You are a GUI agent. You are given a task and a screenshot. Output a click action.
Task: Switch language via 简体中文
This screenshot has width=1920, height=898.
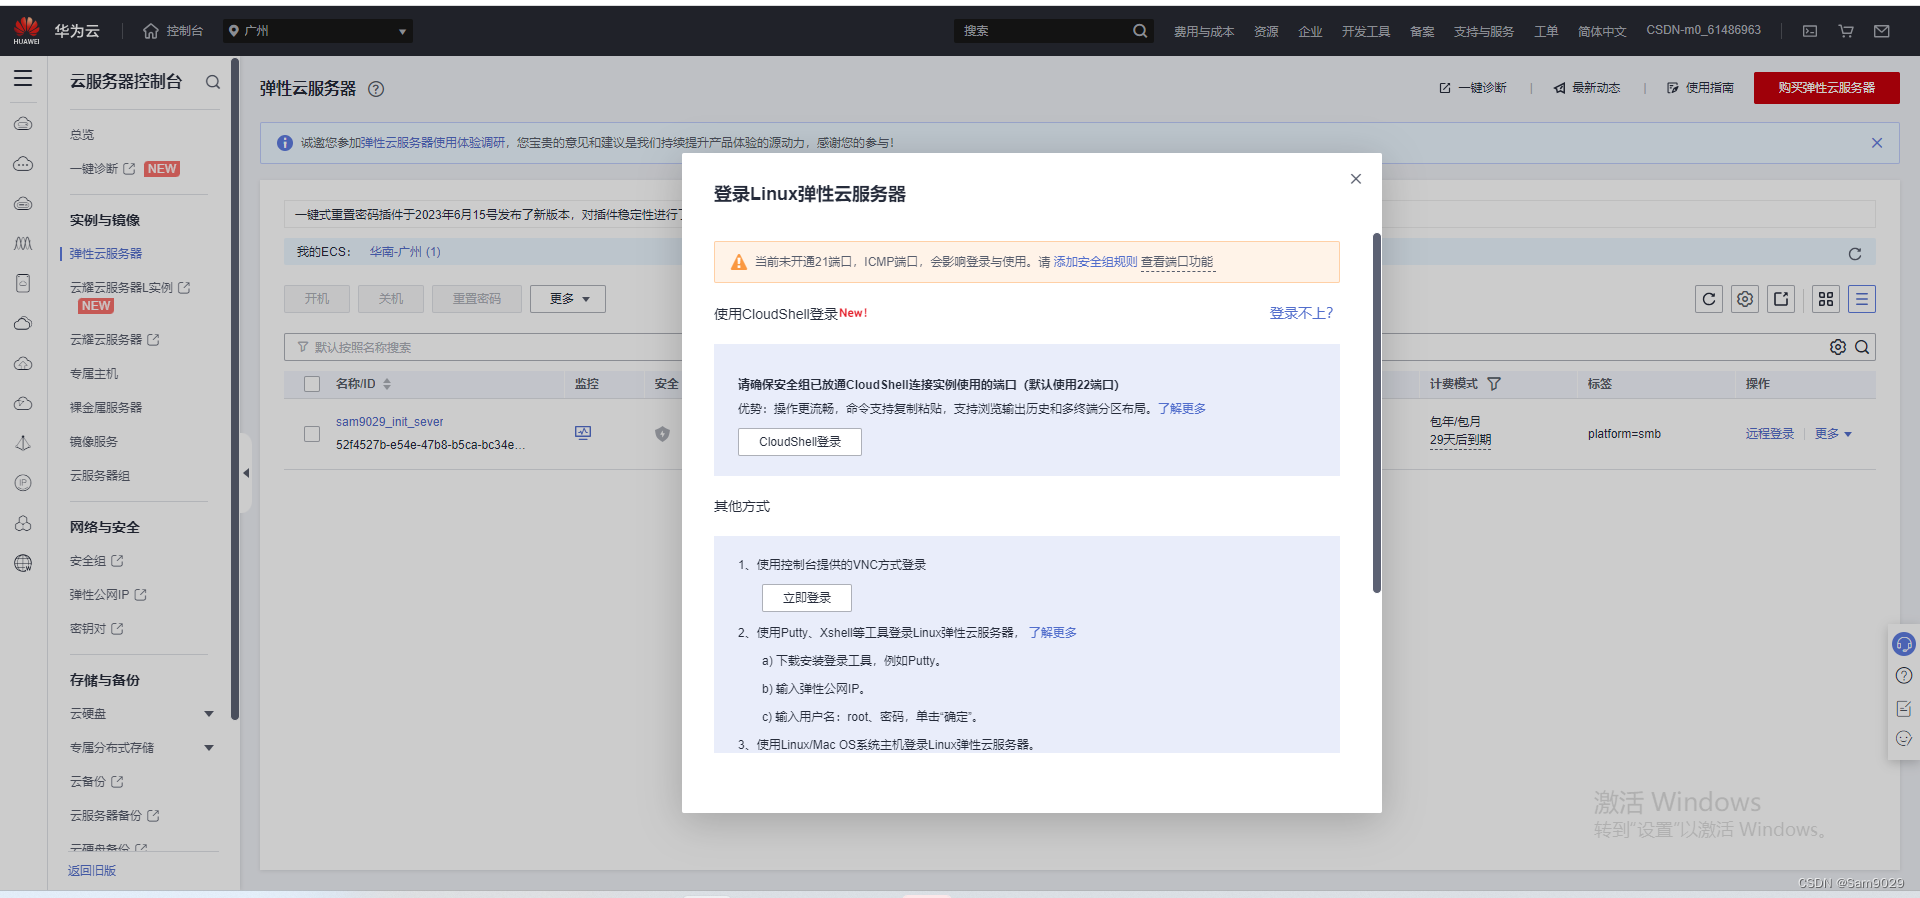(1602, 31)
